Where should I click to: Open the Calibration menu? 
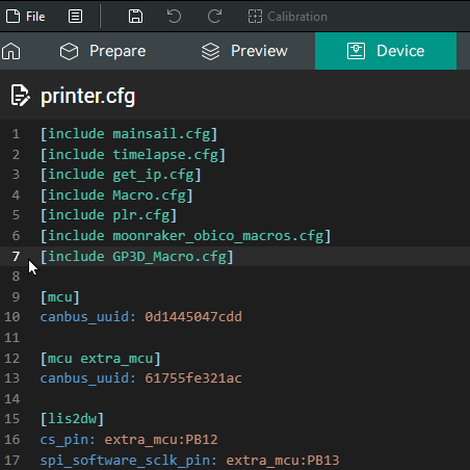pyautogui.click(x=288, y=16)
